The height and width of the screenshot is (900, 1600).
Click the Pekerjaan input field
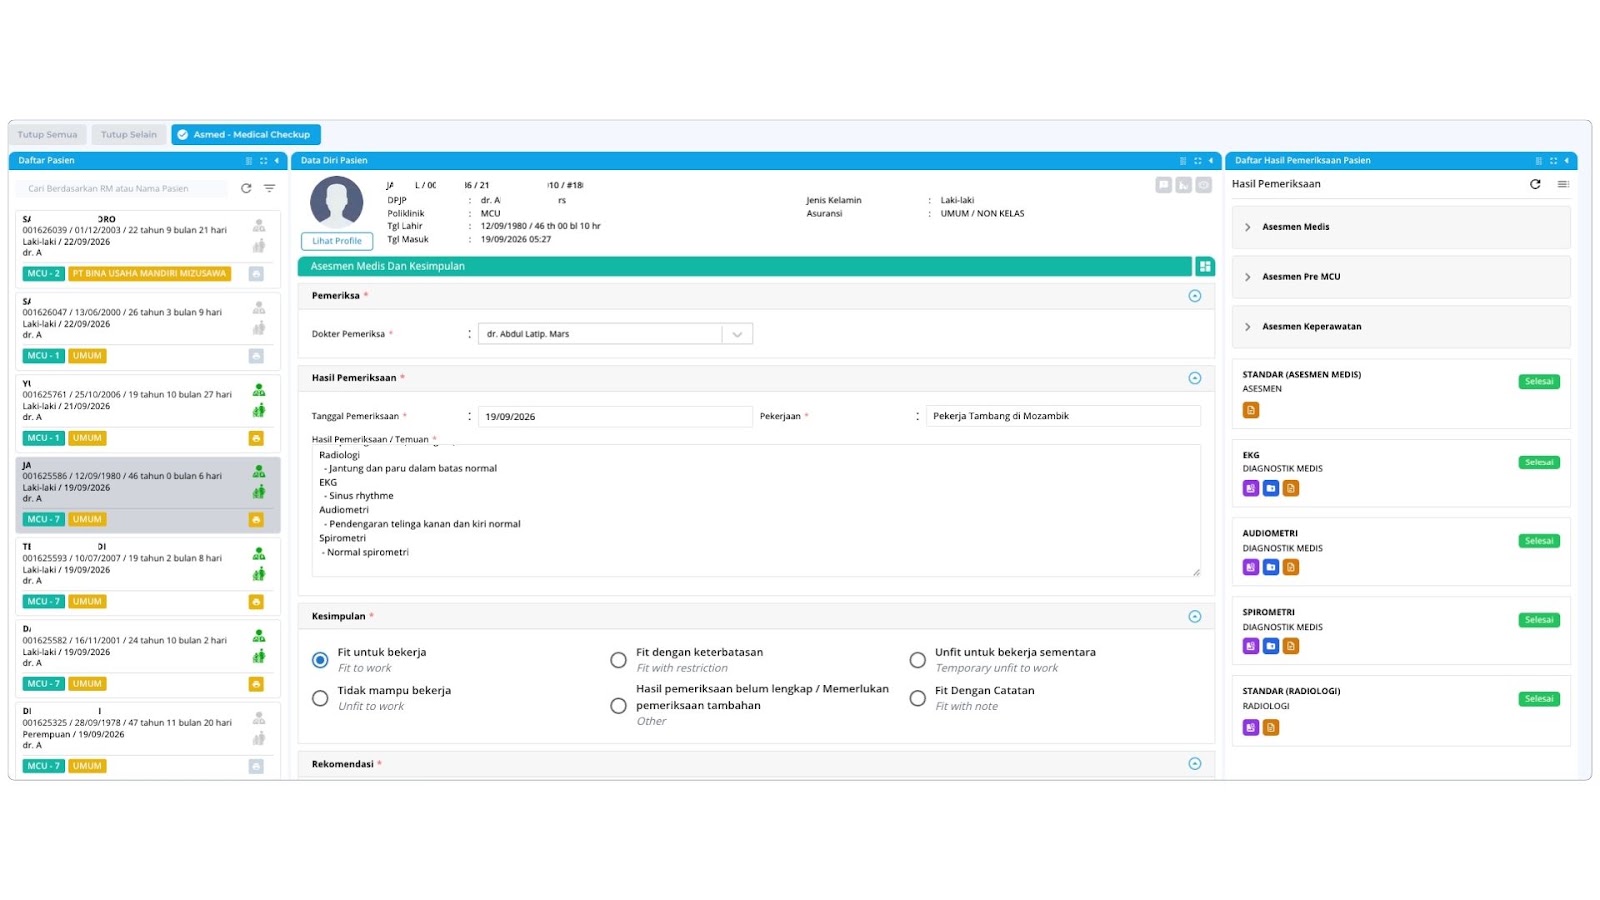1063,416
